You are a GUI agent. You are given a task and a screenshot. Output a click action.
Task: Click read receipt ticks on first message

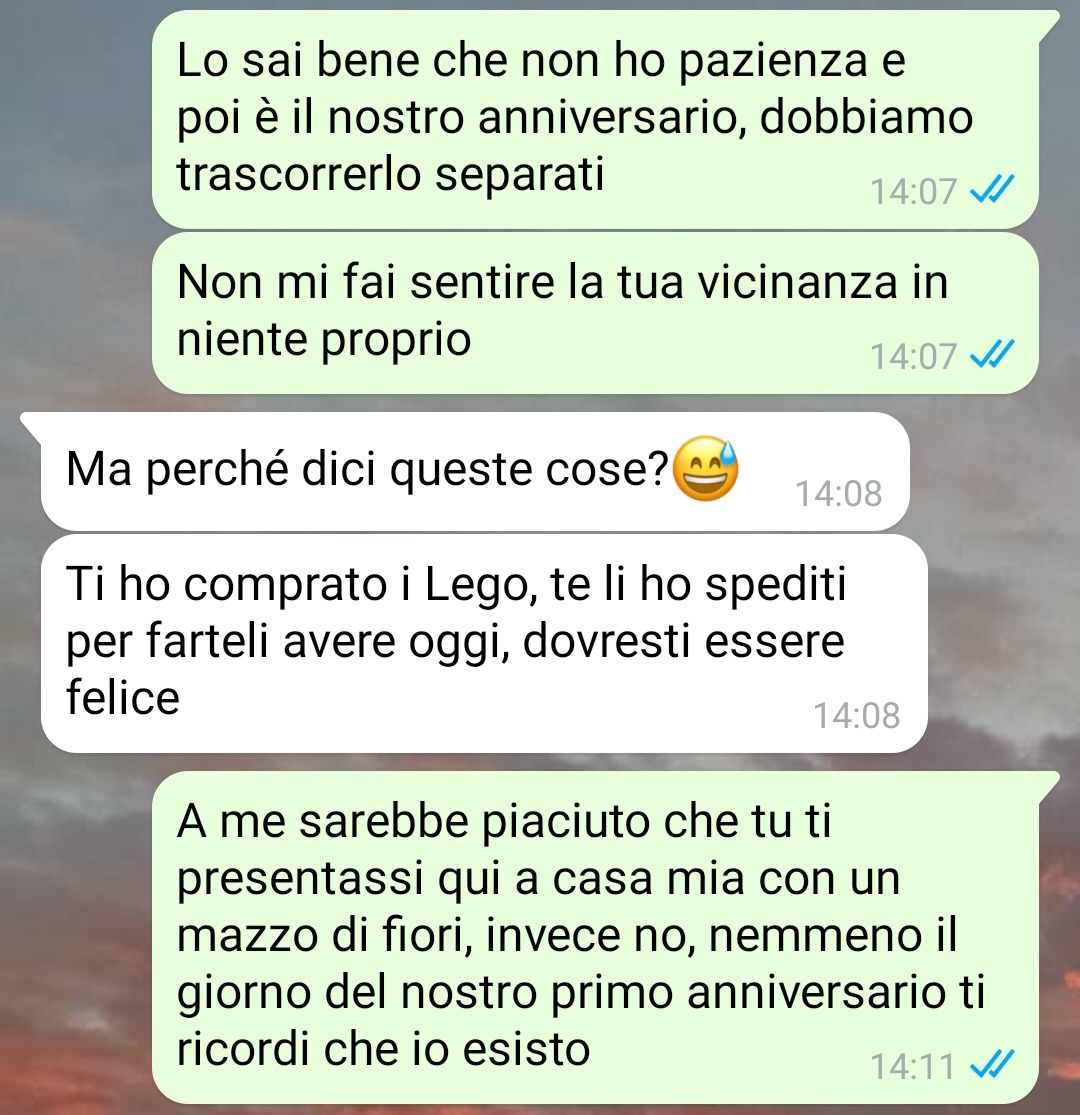tap(992, 190)
